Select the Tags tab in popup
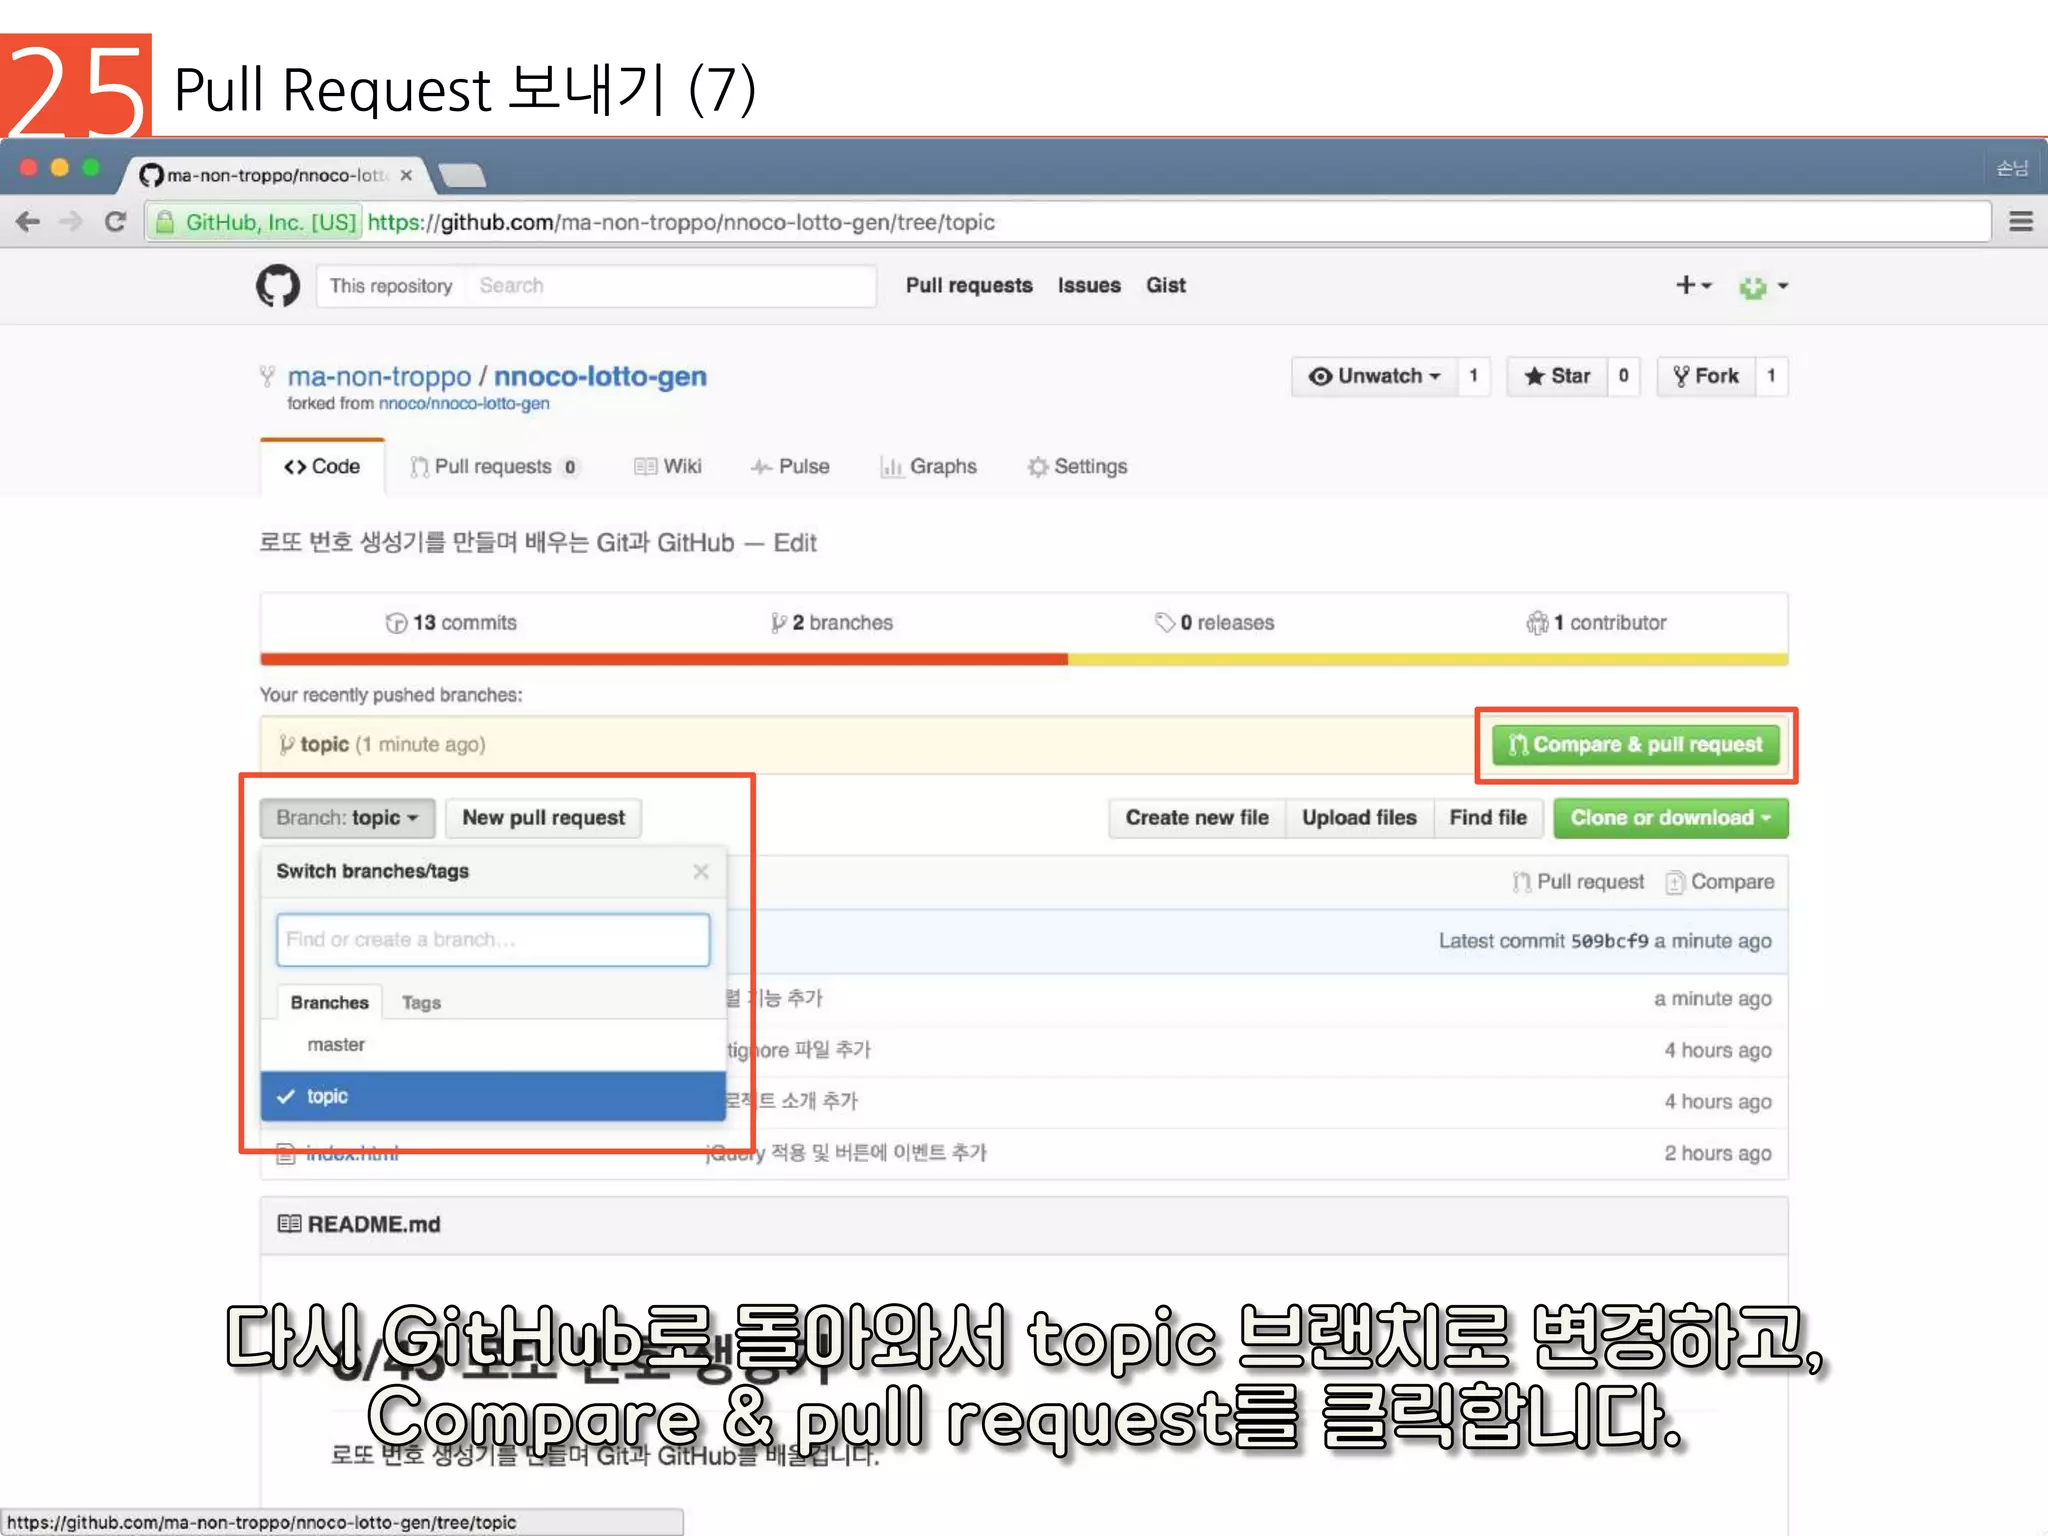This screenshot has height=1536, width=2048. pyautogui.click(x=421, y=1003)
